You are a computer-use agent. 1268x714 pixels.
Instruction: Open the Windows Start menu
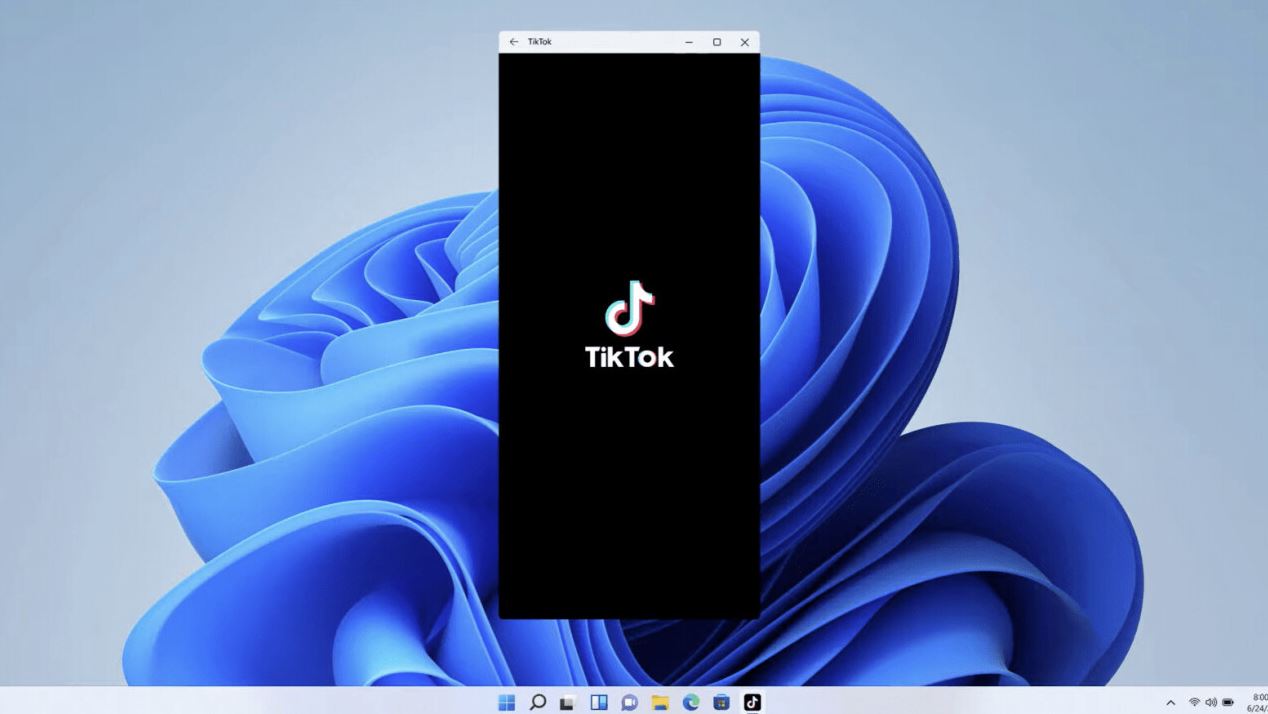[x=507, y=702]
